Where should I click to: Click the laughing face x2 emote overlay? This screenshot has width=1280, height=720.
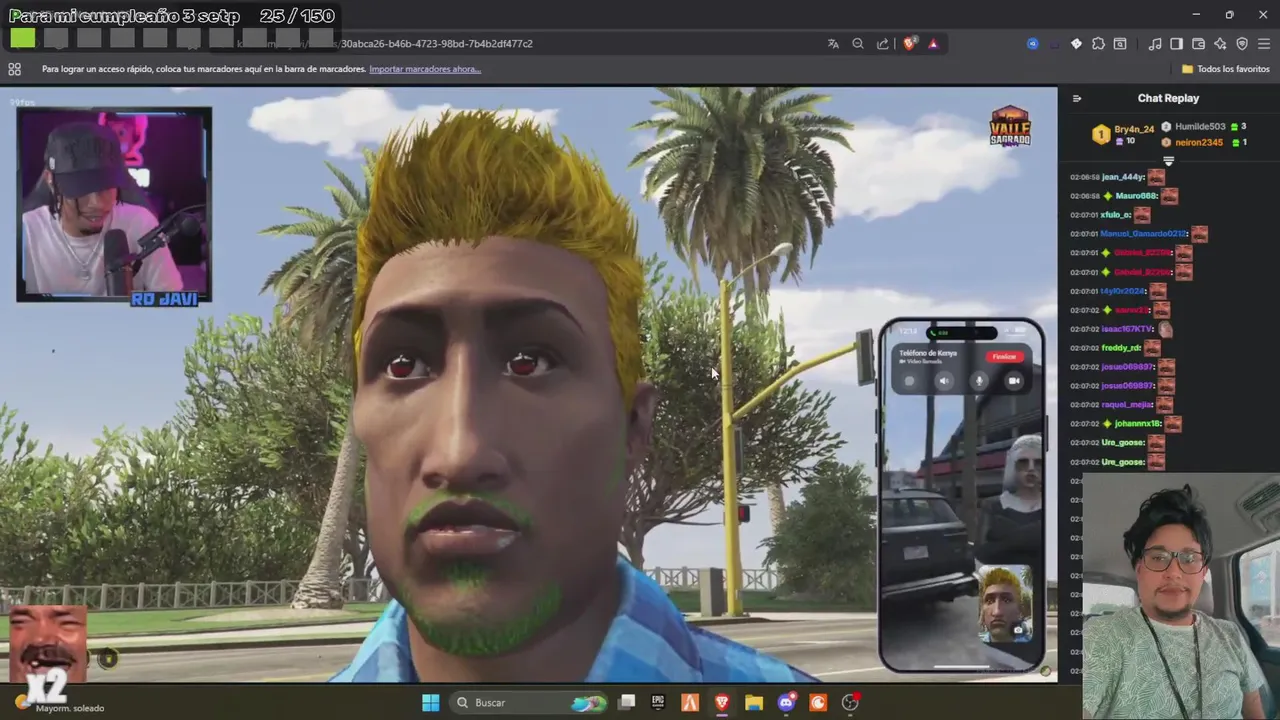point(47,655)
